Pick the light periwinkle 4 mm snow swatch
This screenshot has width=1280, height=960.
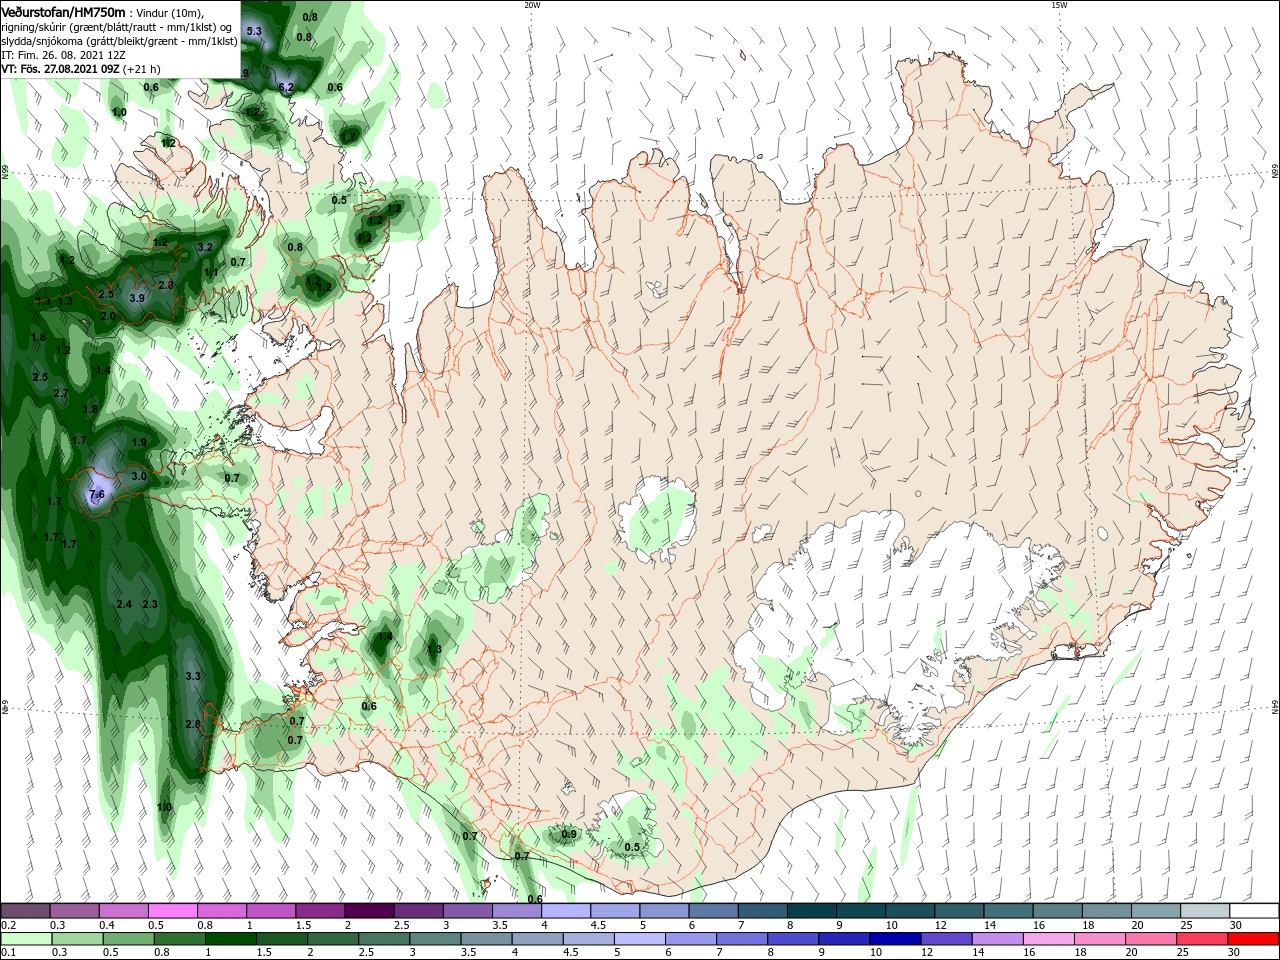coord(565,911)
